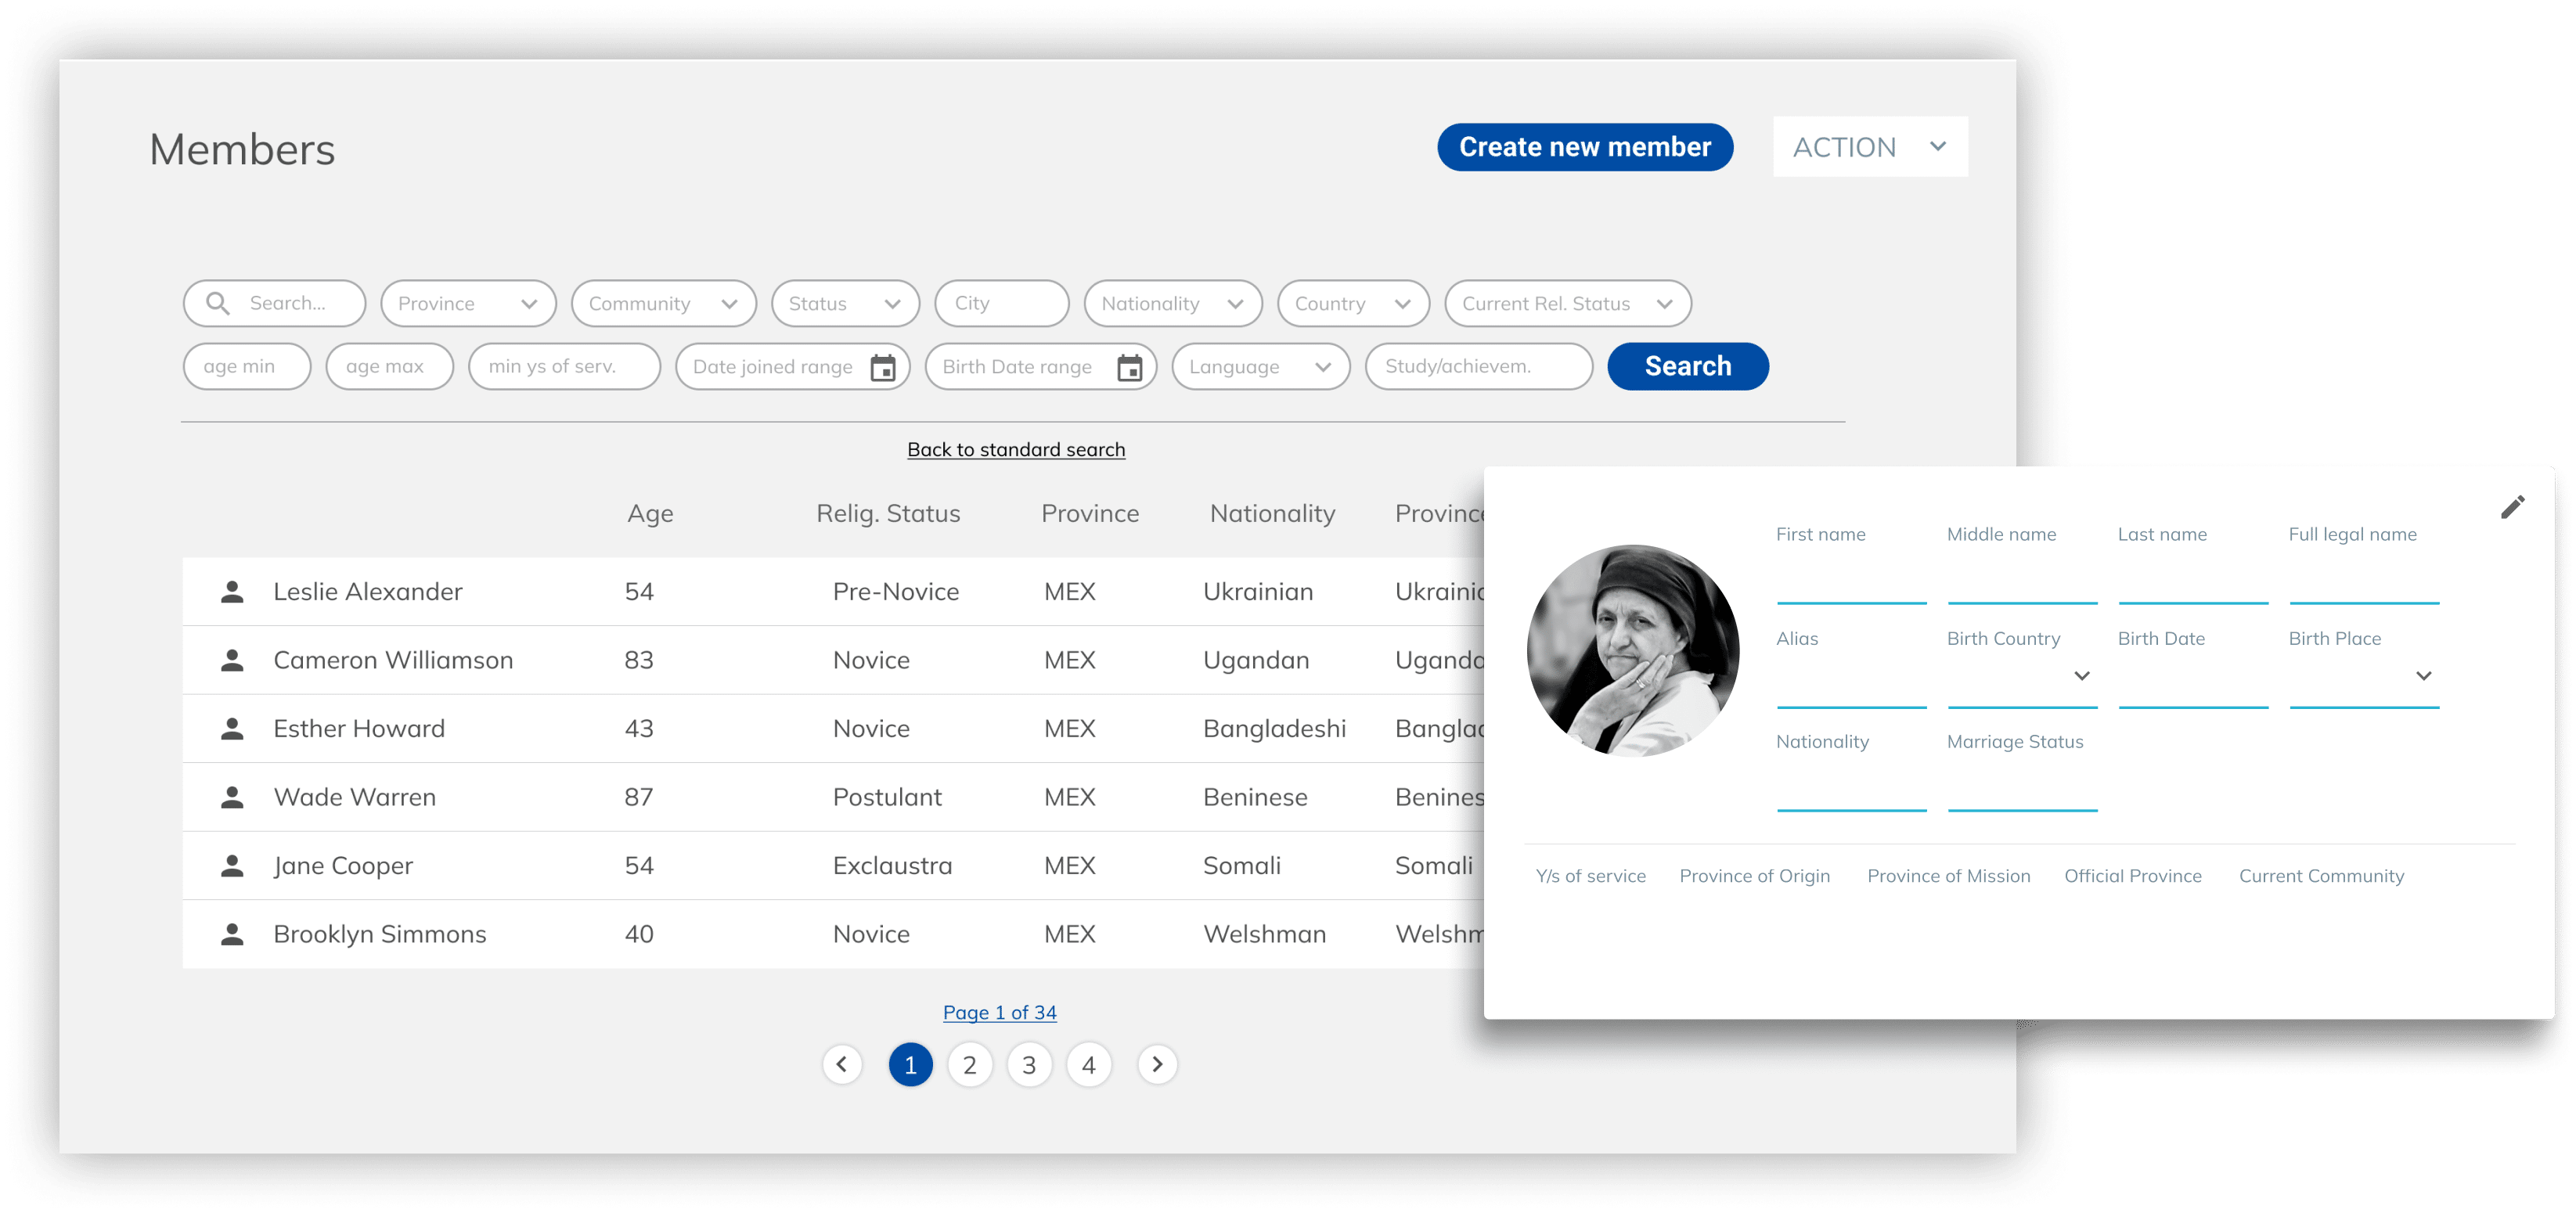2576x1213 pixels.
Task: Select the Current Community tab
Action: 2321,875
